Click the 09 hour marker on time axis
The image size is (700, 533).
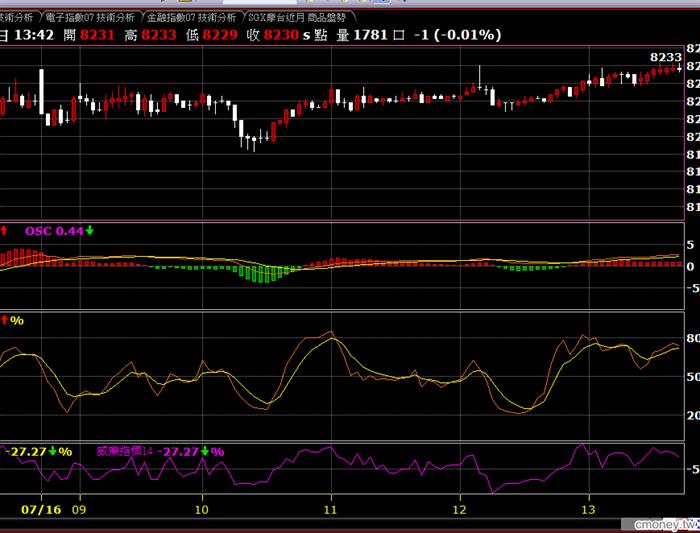coord(79,509)
